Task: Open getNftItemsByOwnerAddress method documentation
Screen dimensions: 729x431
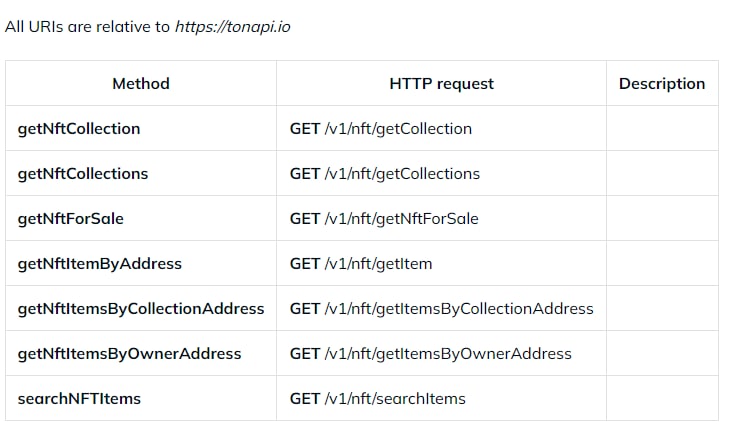Action: (x=129, y=354)
